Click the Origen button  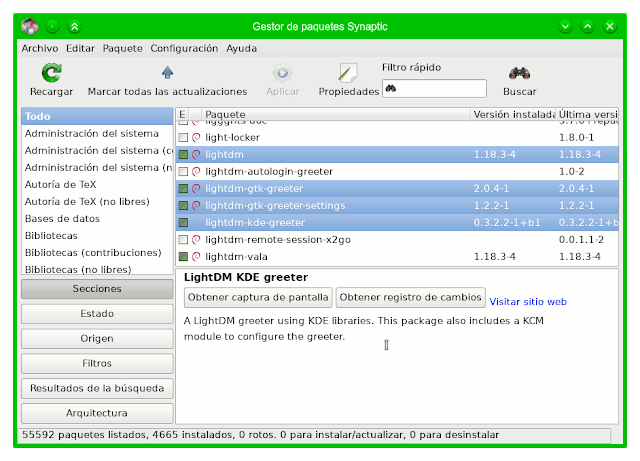click(x=97, y=339)
